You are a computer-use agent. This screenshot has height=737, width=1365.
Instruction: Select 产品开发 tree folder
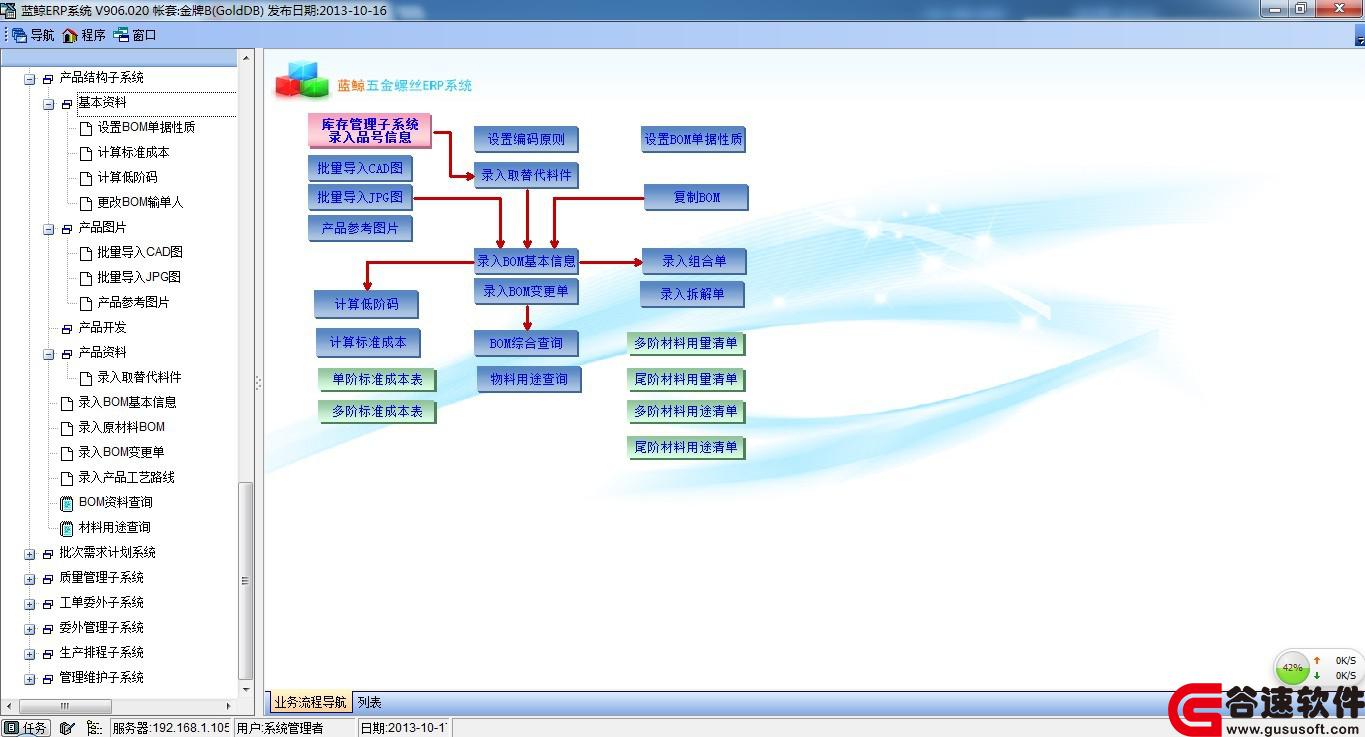(102, 327)
